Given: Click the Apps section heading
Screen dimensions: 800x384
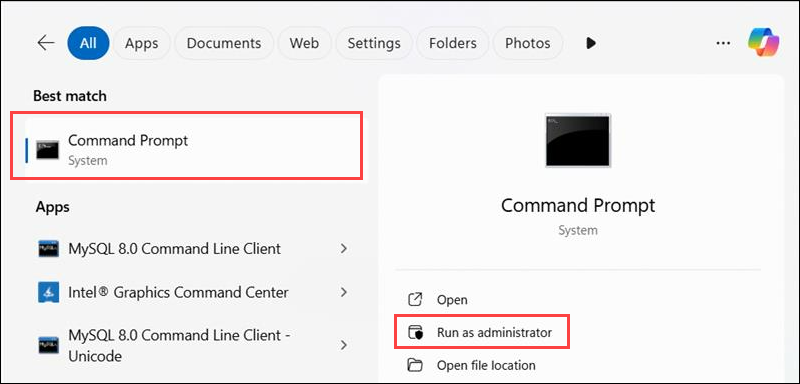Looking at the screenshot, I should click(x=53, y=207).
